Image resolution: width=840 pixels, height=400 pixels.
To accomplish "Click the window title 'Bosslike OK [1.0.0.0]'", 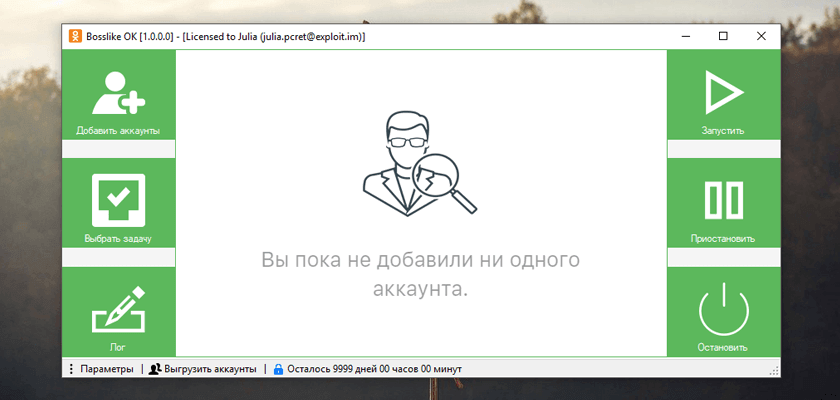I will [129, 36].
